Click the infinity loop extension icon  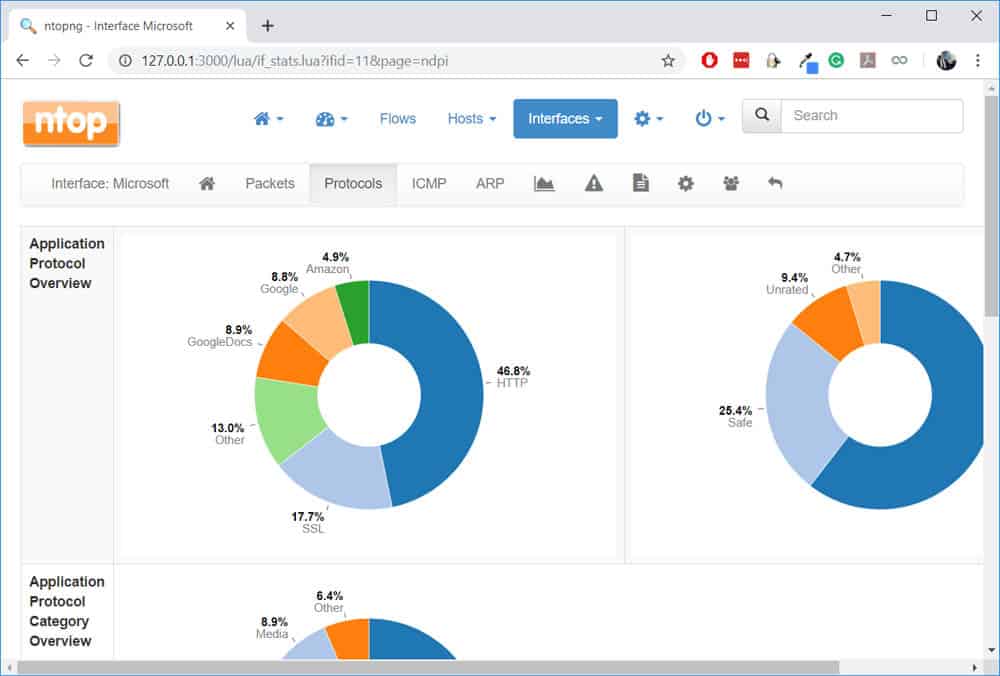coord(899,60)
